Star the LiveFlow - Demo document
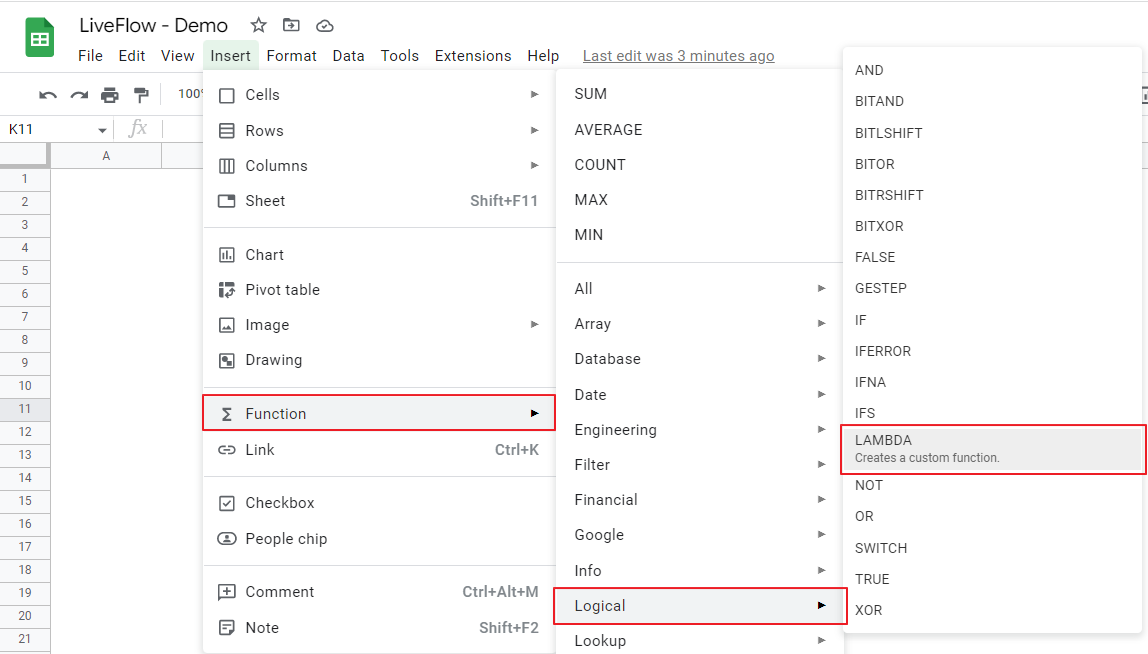 point(258,26)
